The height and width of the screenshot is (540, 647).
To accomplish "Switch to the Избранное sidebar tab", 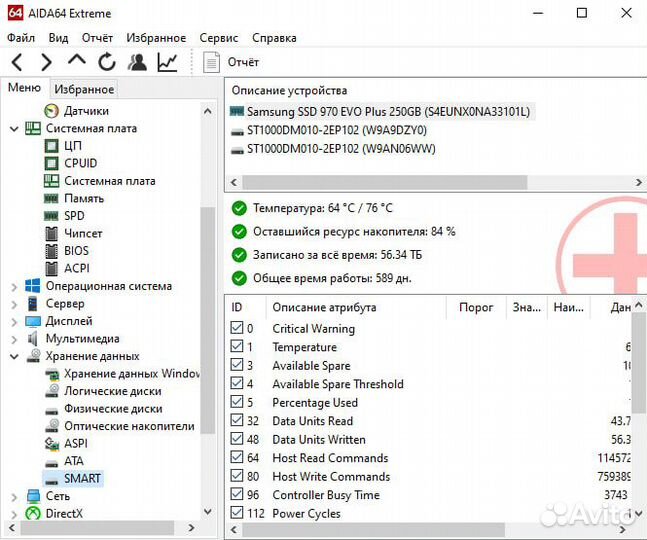I will (84, 89).
